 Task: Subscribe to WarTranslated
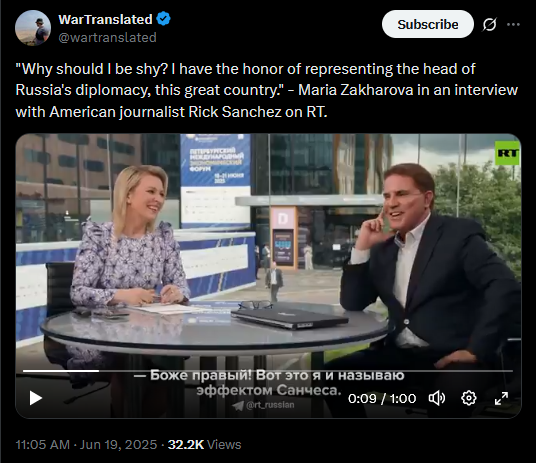(x=428, y=24)
